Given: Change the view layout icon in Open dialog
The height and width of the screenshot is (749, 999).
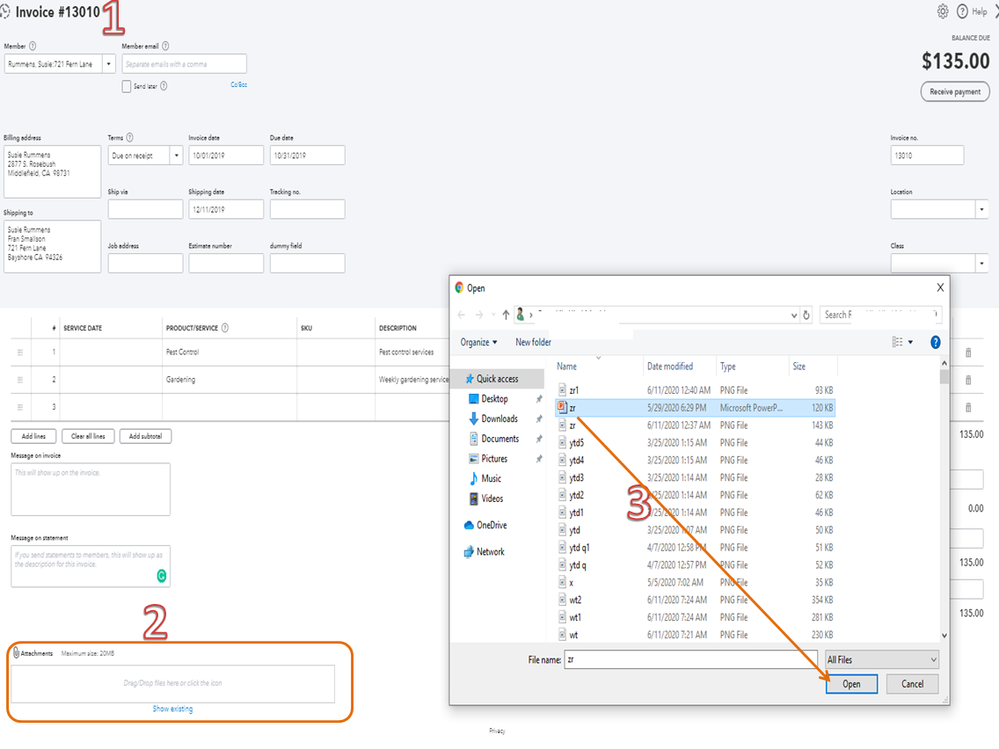Looking at the screenshot, I should coord(897,342).
